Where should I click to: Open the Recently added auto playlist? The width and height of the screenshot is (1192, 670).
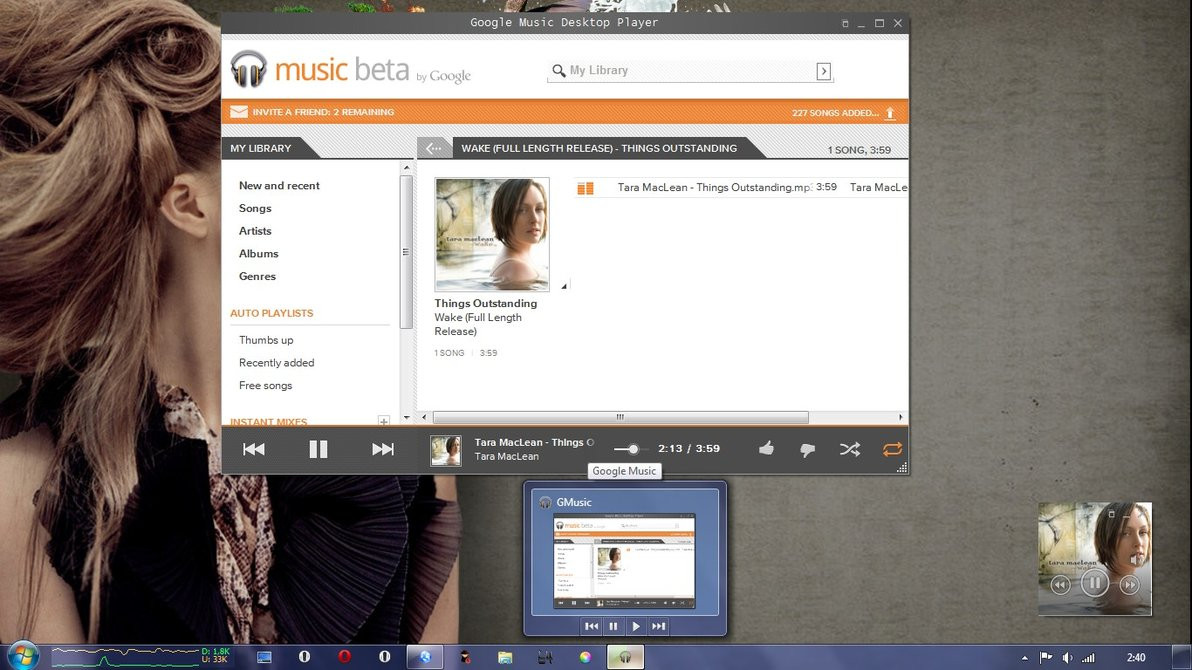coord(276,363)
